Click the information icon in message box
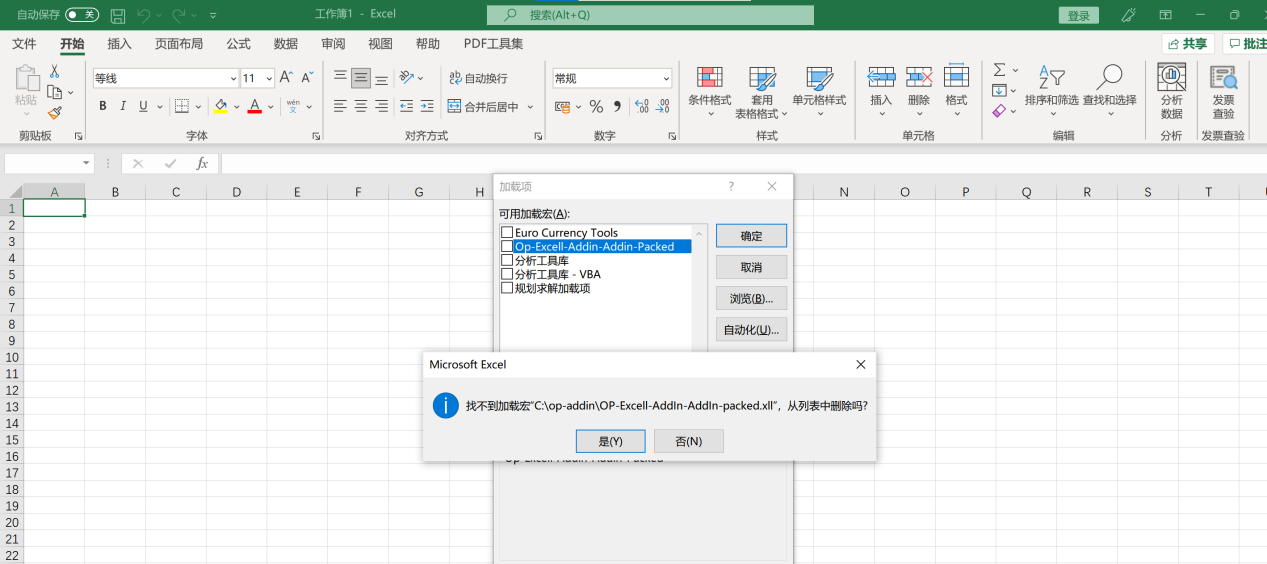Screen dimensions: 1267x564 point(445,406)
